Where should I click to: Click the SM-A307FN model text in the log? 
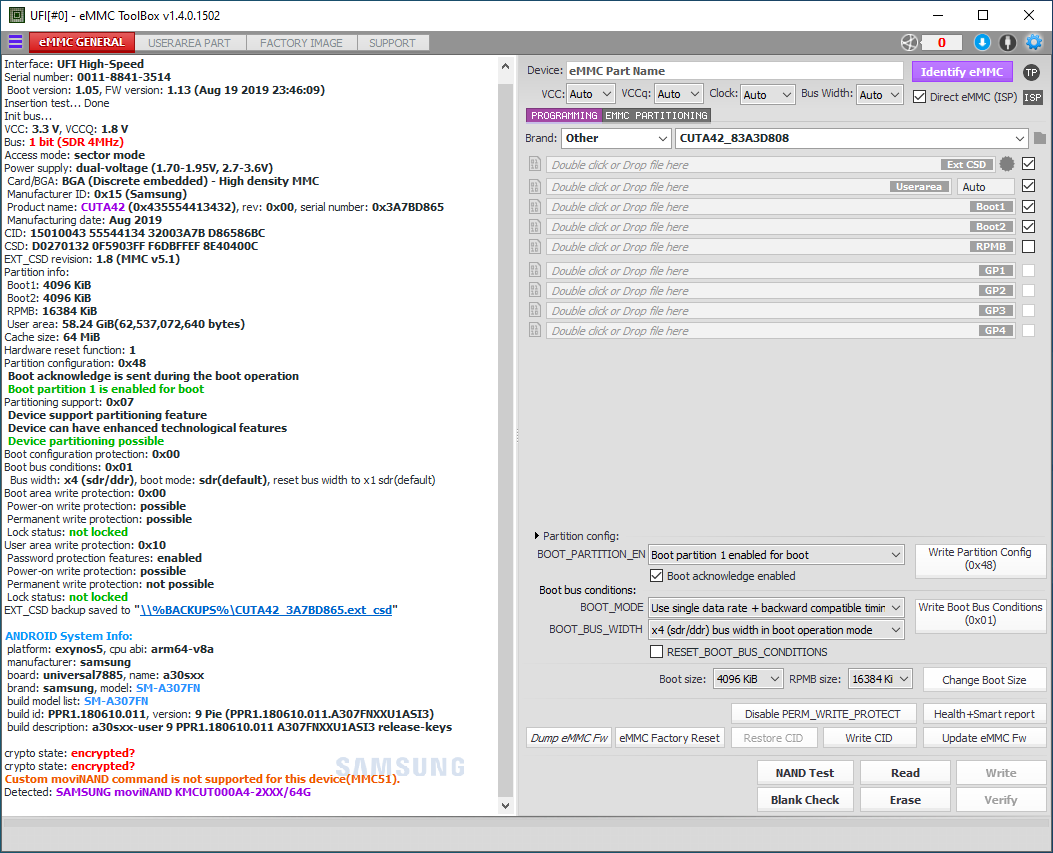coord(168,688)
